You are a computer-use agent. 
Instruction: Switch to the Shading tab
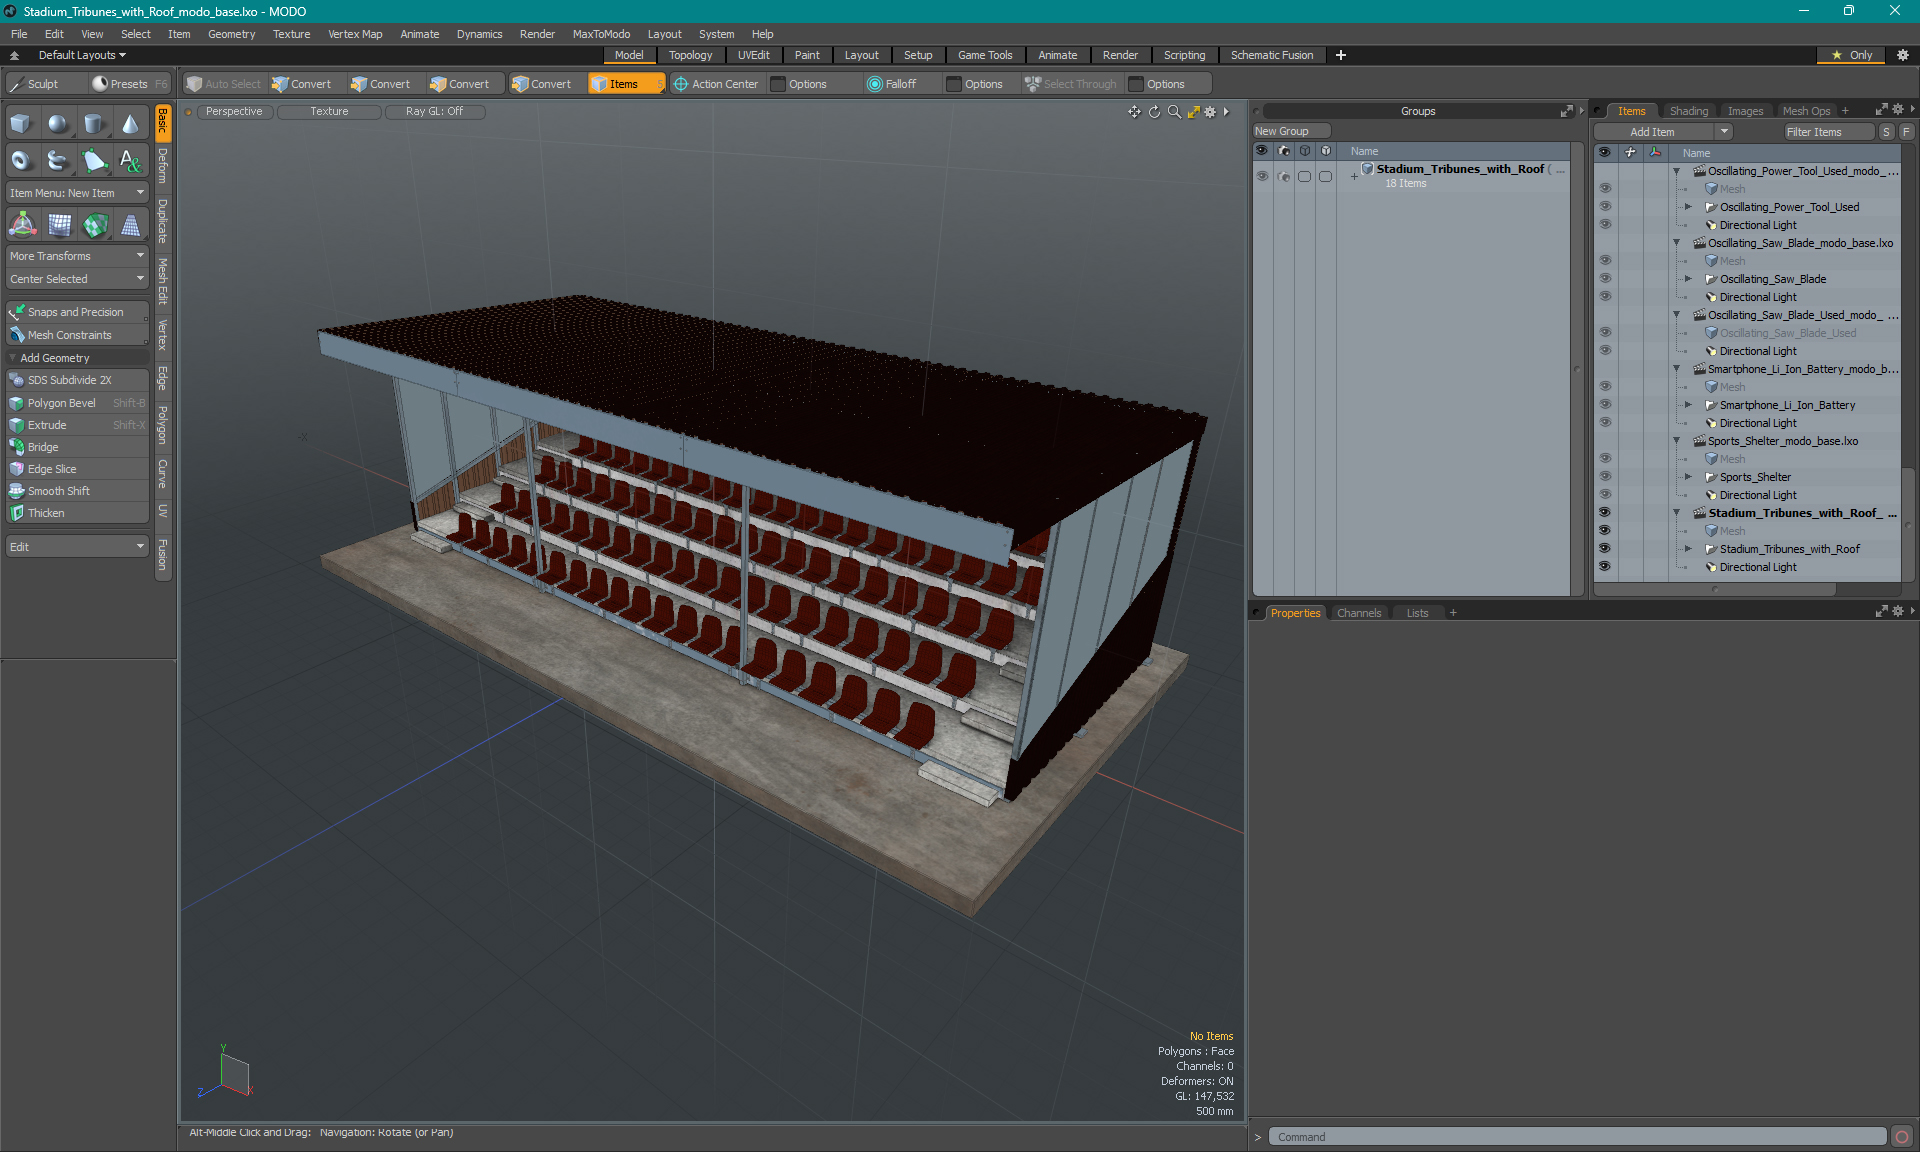[x=1689, y=111]
